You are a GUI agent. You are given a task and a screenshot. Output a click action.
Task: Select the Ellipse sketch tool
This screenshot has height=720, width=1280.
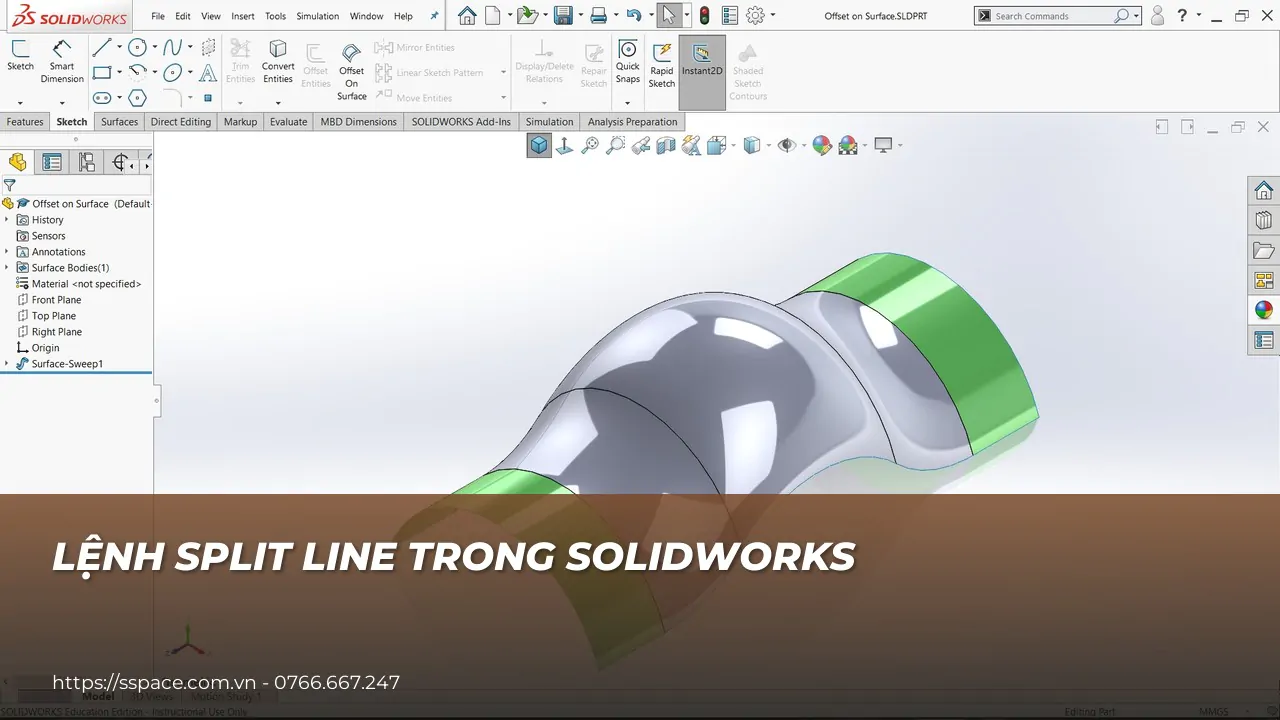pyautogui.click(x=173, y=72)
